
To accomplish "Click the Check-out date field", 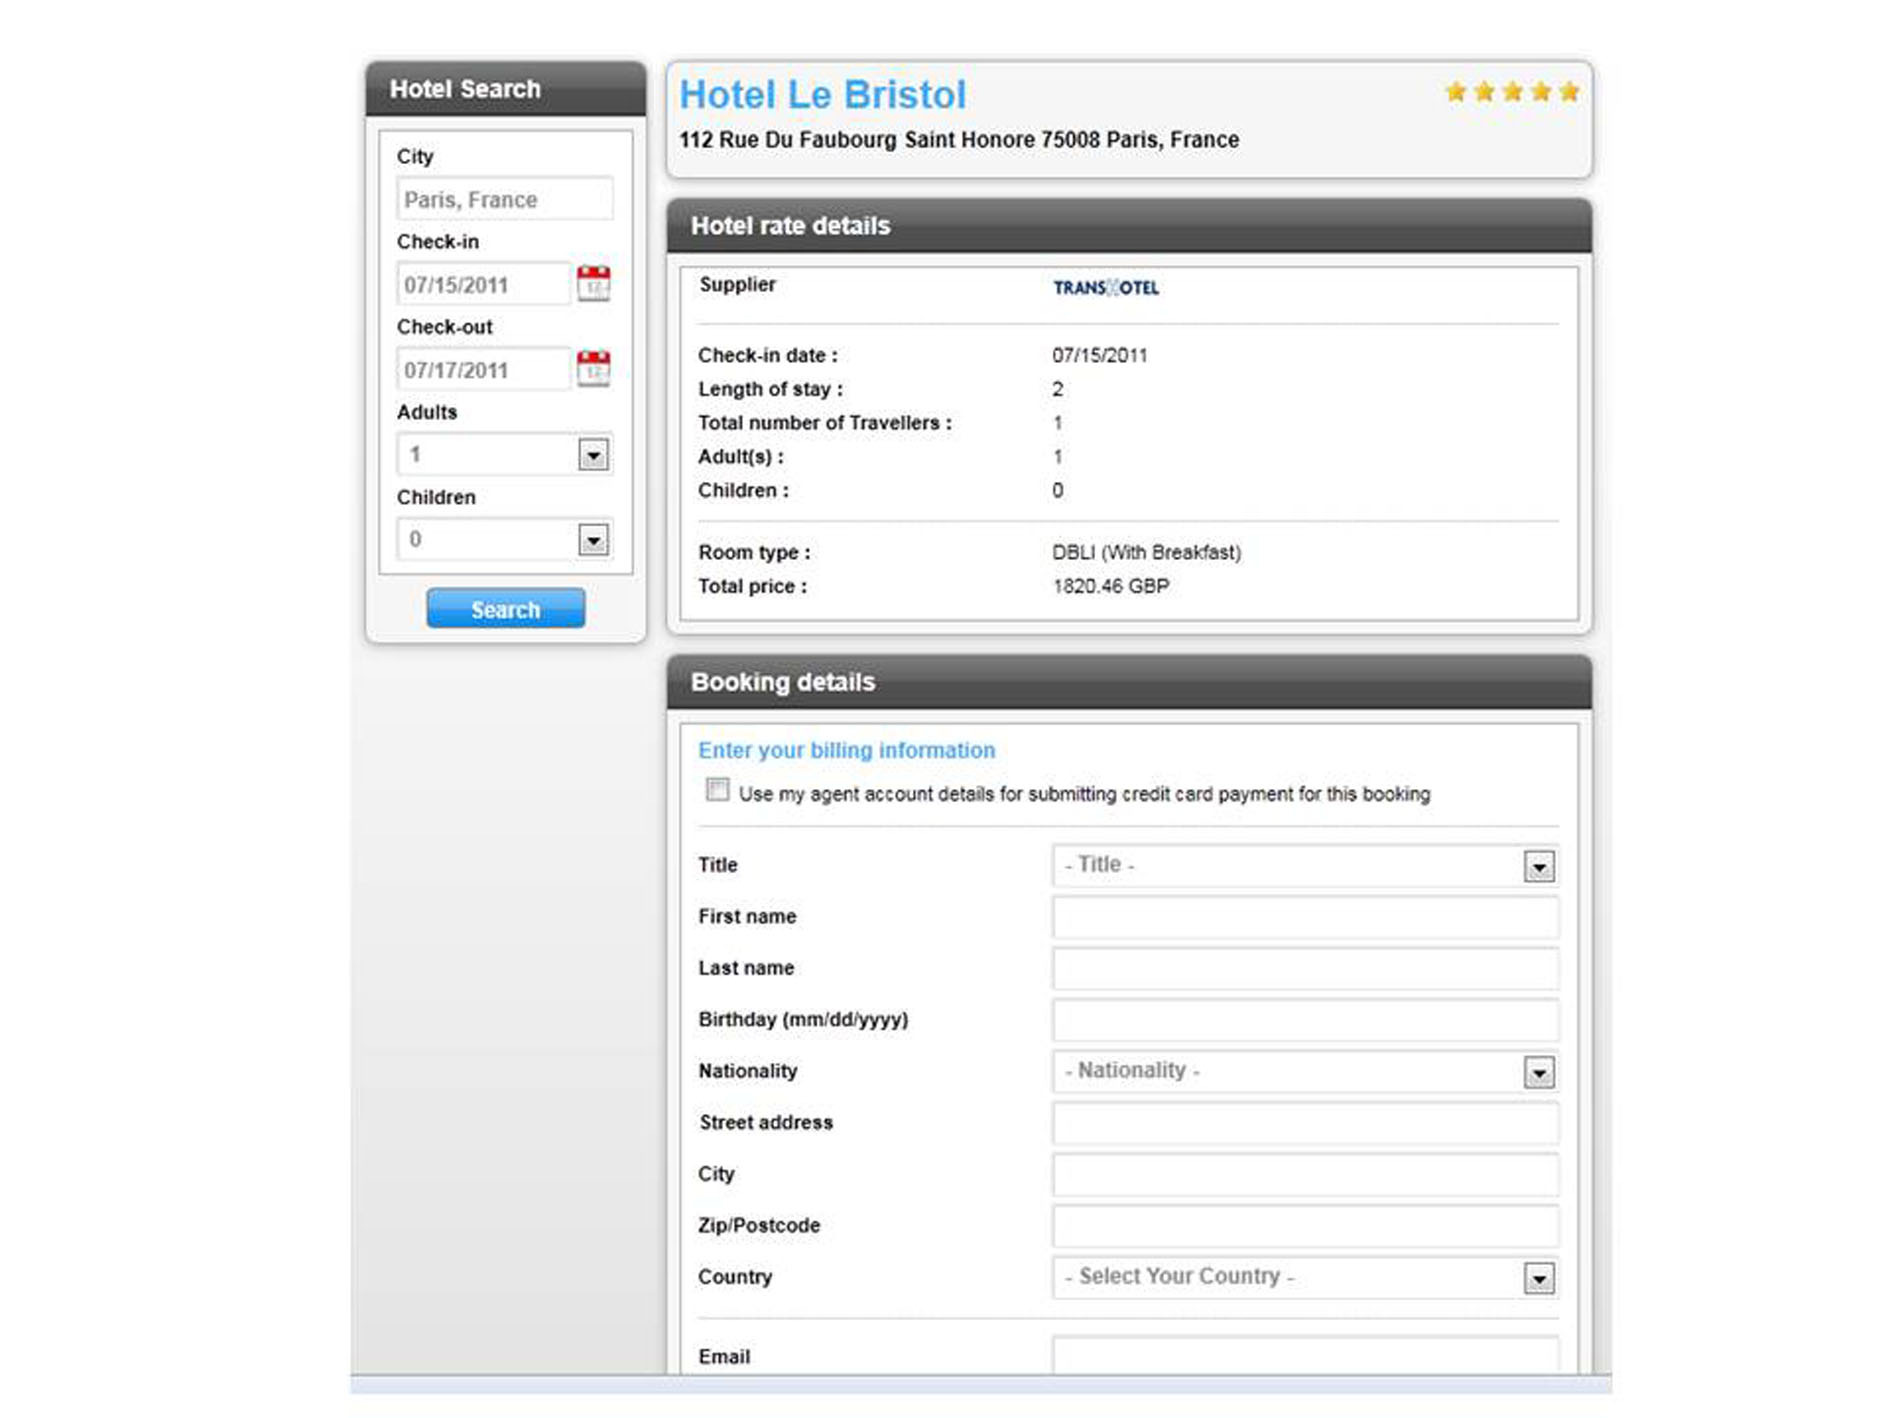I will [x=483, y=370].
